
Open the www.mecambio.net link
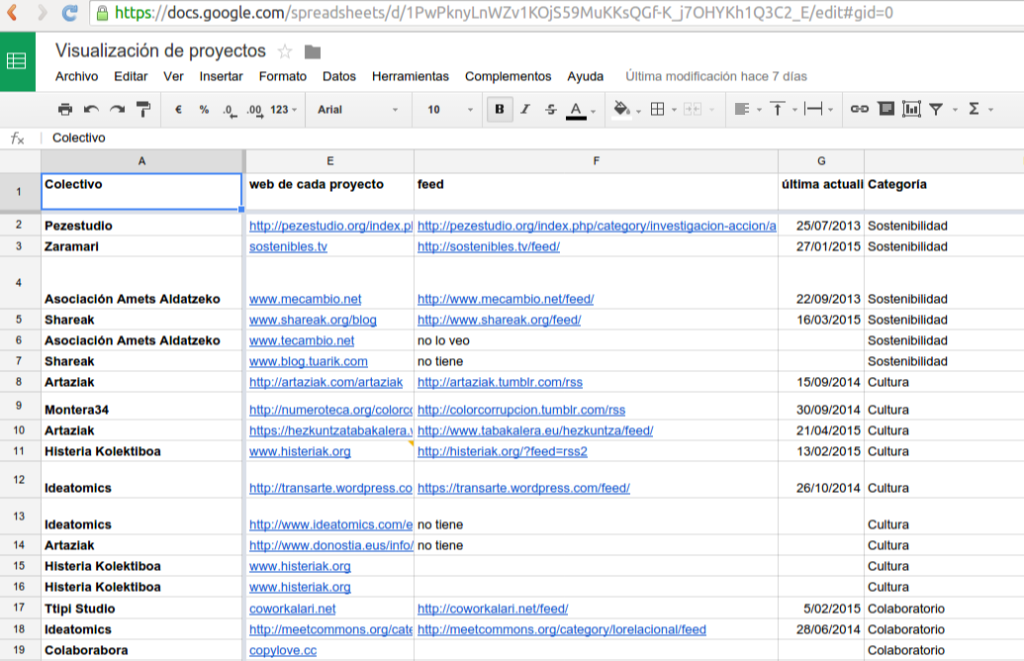pyautogui.click(x=305, y=299)
